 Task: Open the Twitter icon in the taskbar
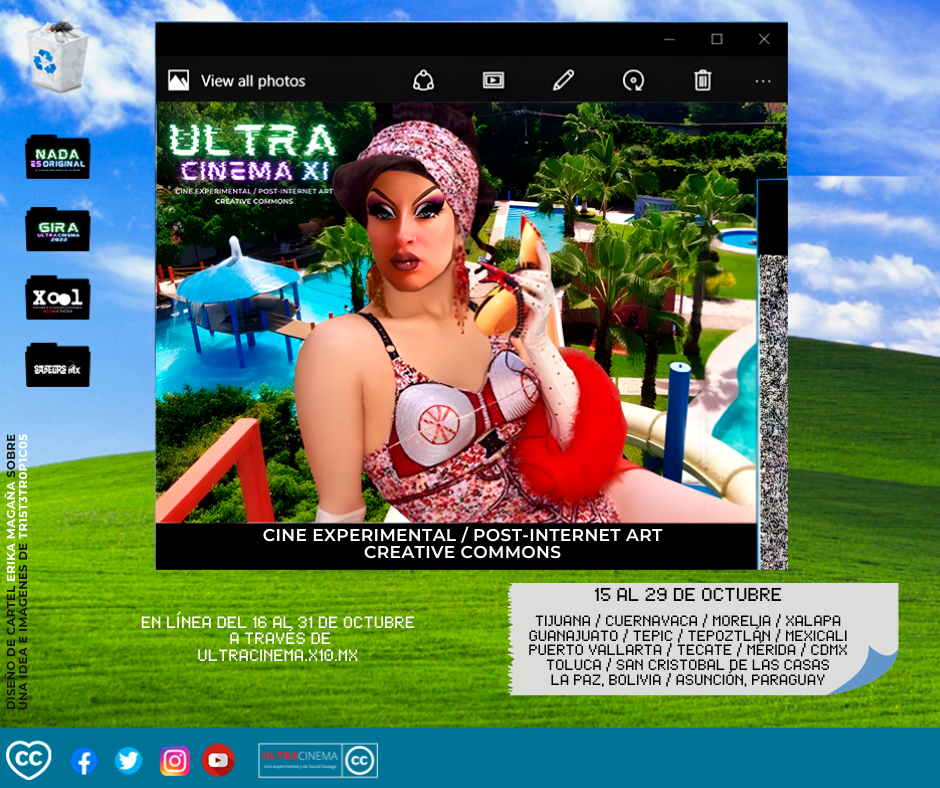pyautogui.click(x=128, y=761)
